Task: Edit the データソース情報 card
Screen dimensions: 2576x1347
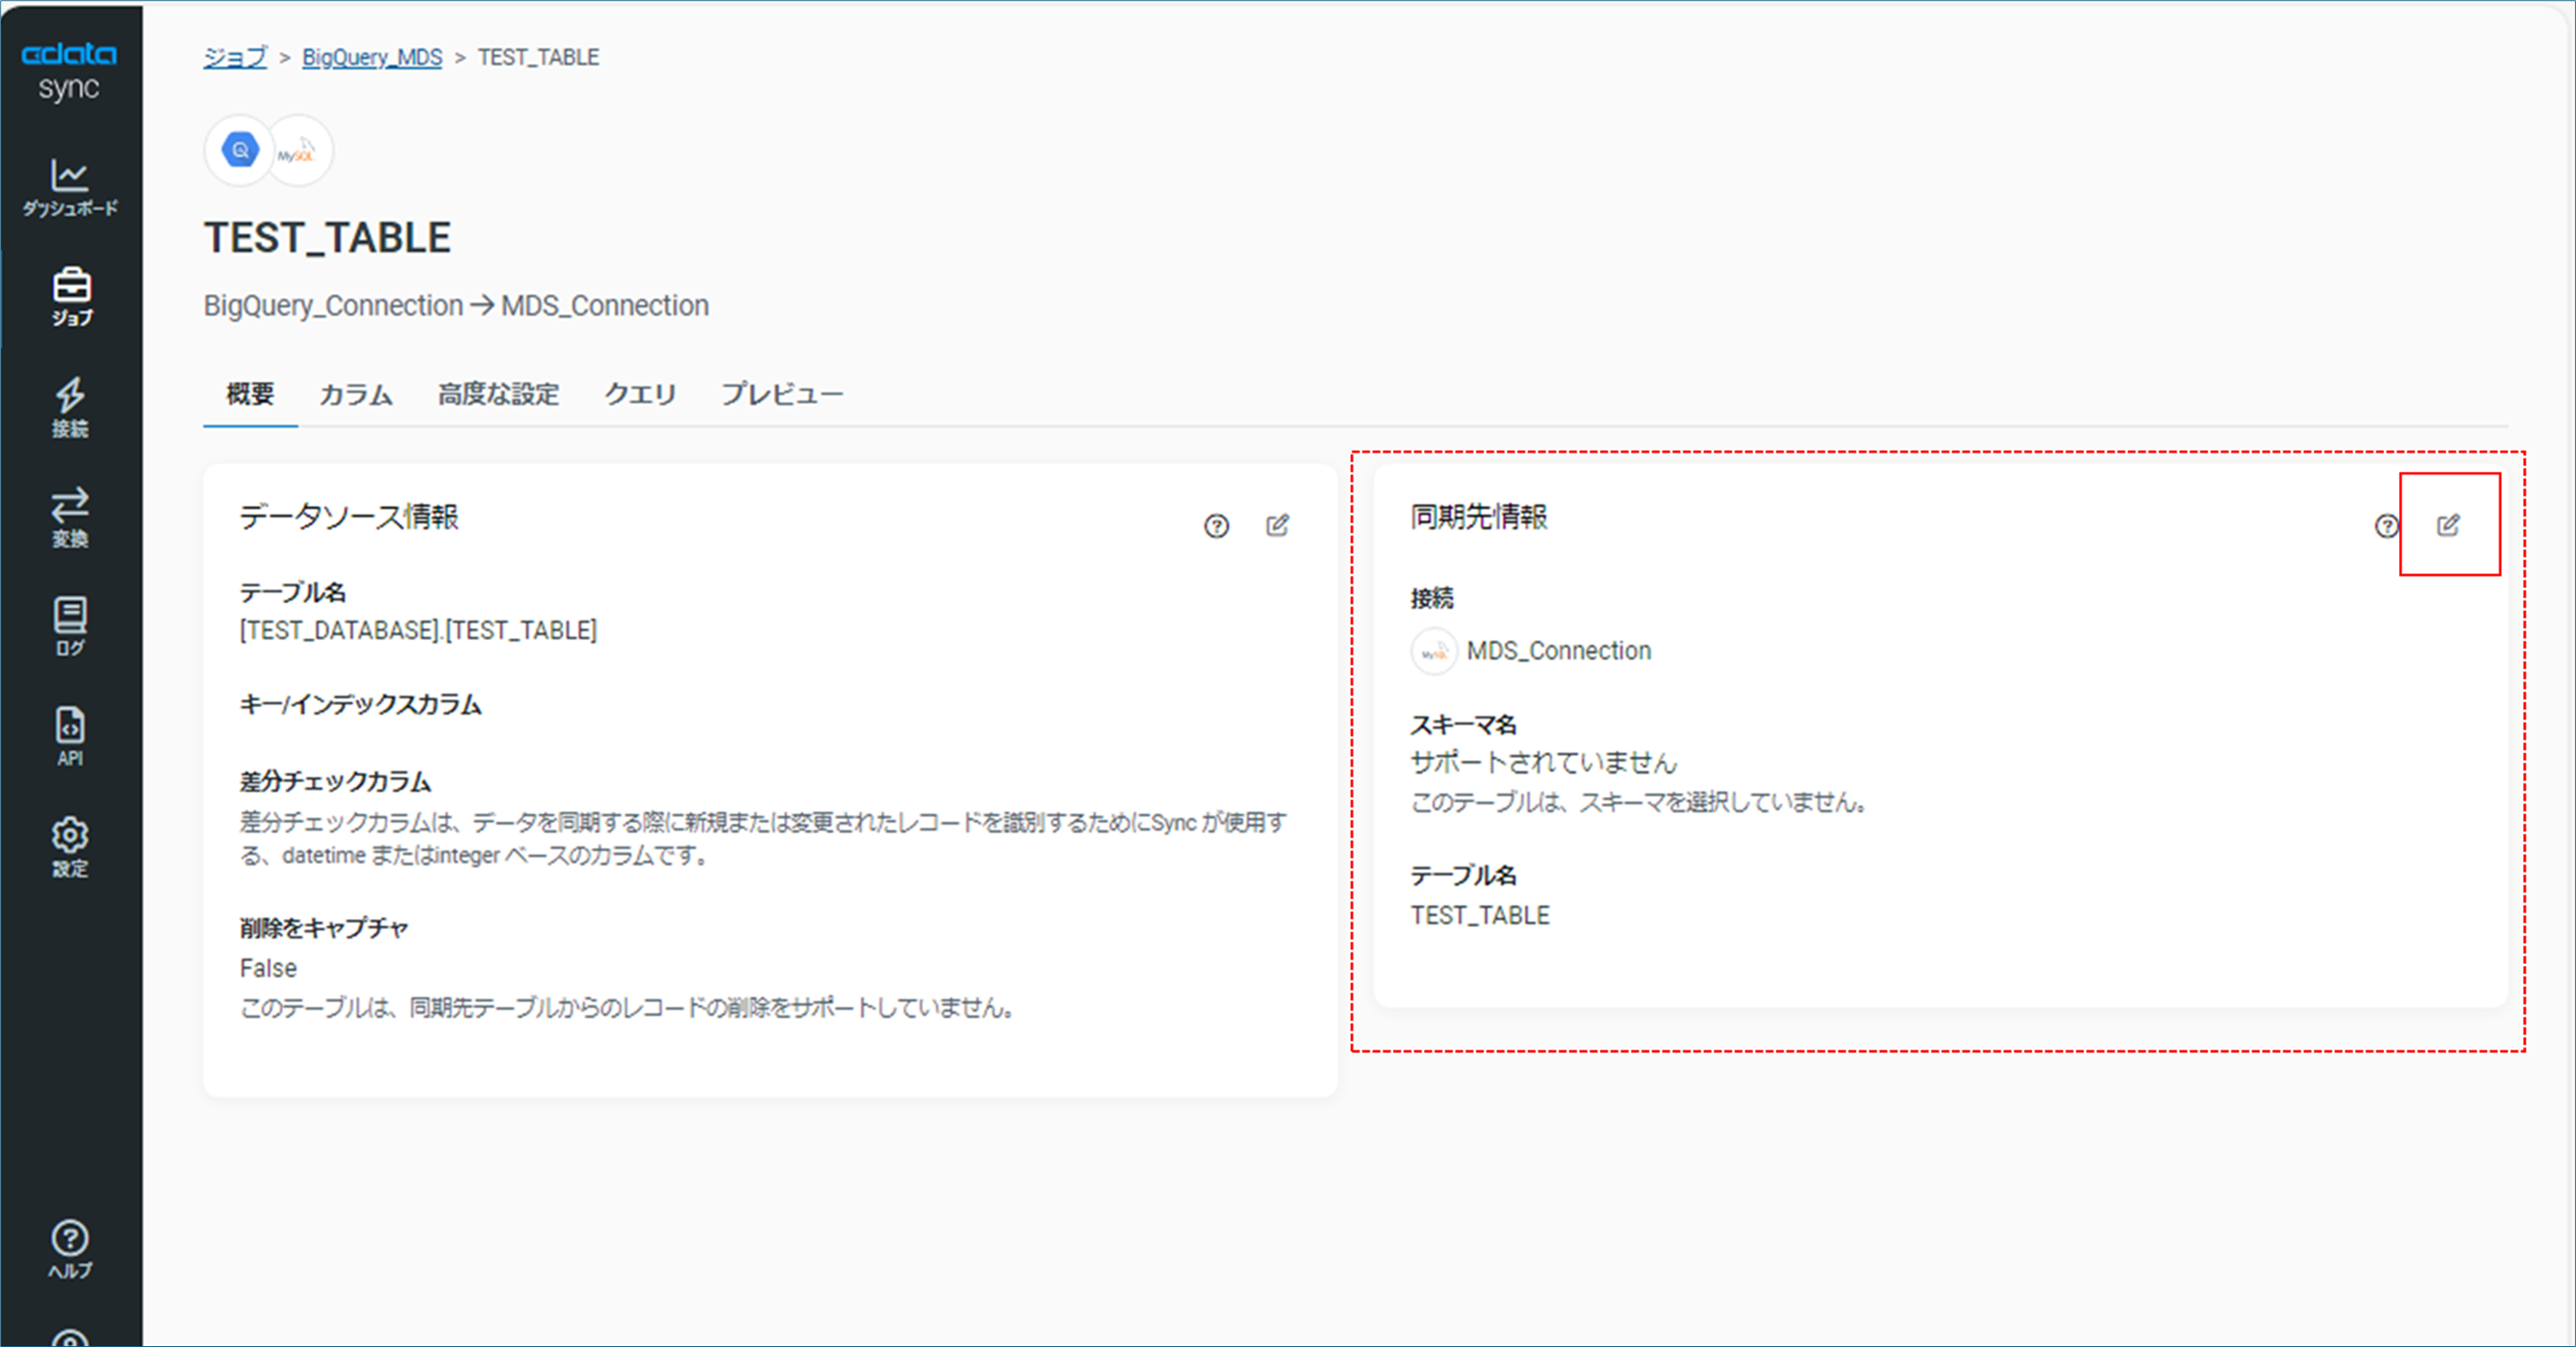Action: 1277,525
